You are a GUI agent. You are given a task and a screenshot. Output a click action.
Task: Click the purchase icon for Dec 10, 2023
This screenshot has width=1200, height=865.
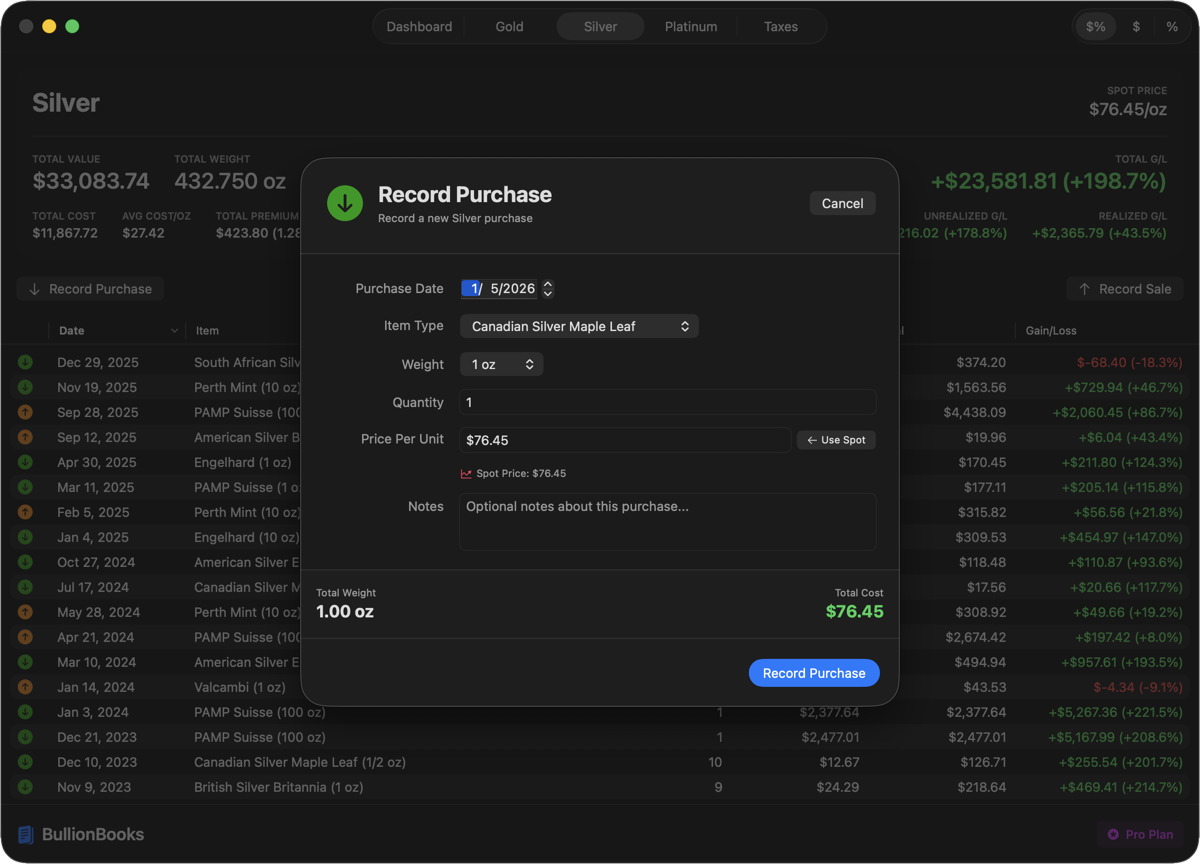[x=25, y=762]
